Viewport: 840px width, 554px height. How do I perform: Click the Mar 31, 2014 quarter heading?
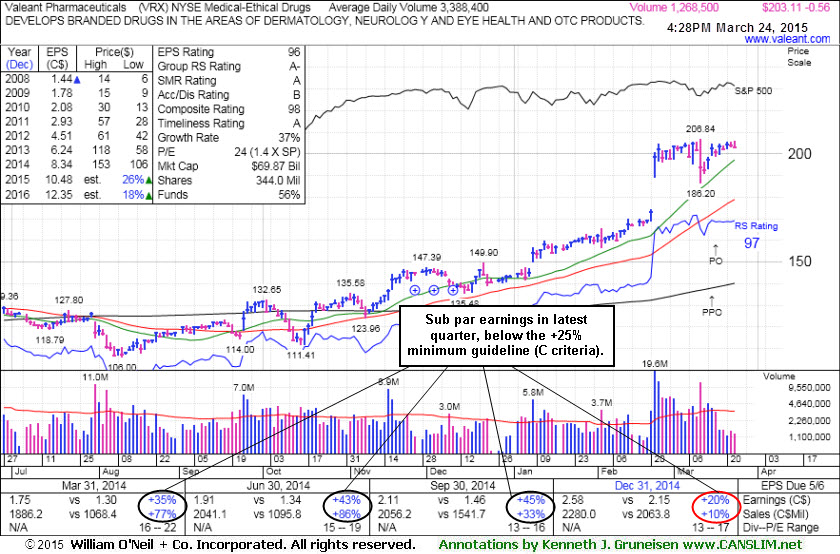pos(94,486)
